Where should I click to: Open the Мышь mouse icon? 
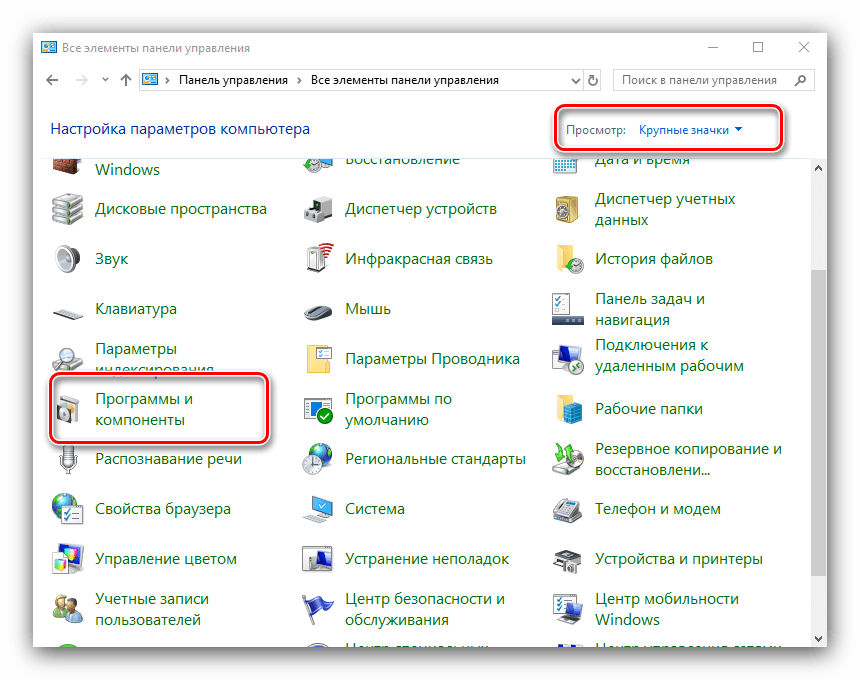coord(318,309)
